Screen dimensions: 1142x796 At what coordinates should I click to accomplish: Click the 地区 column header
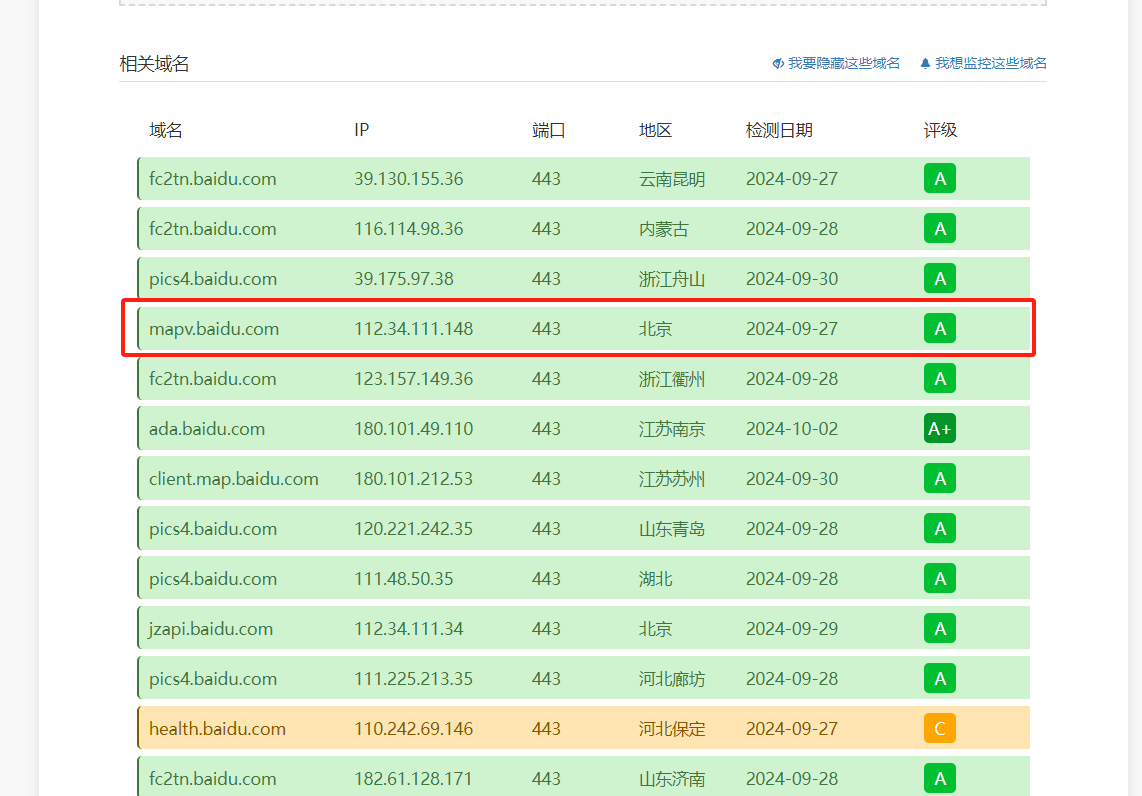655,130
